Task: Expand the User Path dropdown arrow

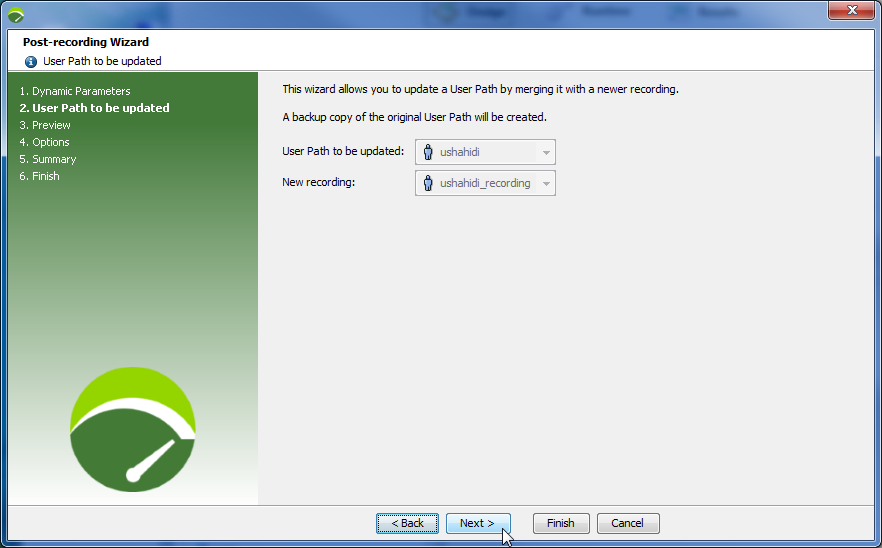Action: (x=545, y=153)
